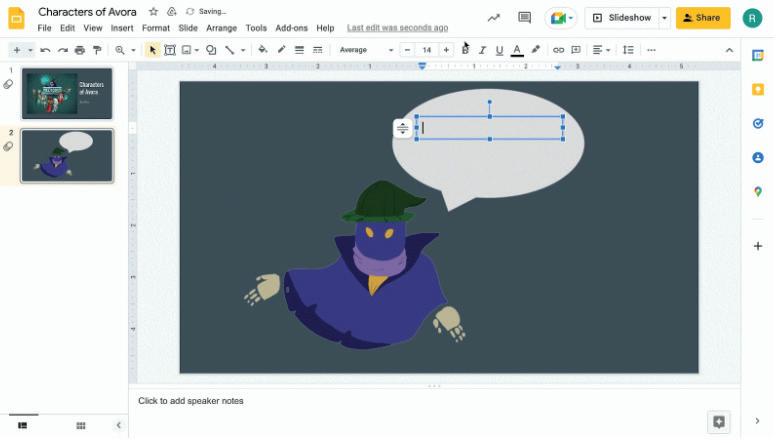The width and height of the screenshot is (779, 443).
Task: Open the activity dashboard trend icon
Action: [493, 18]
